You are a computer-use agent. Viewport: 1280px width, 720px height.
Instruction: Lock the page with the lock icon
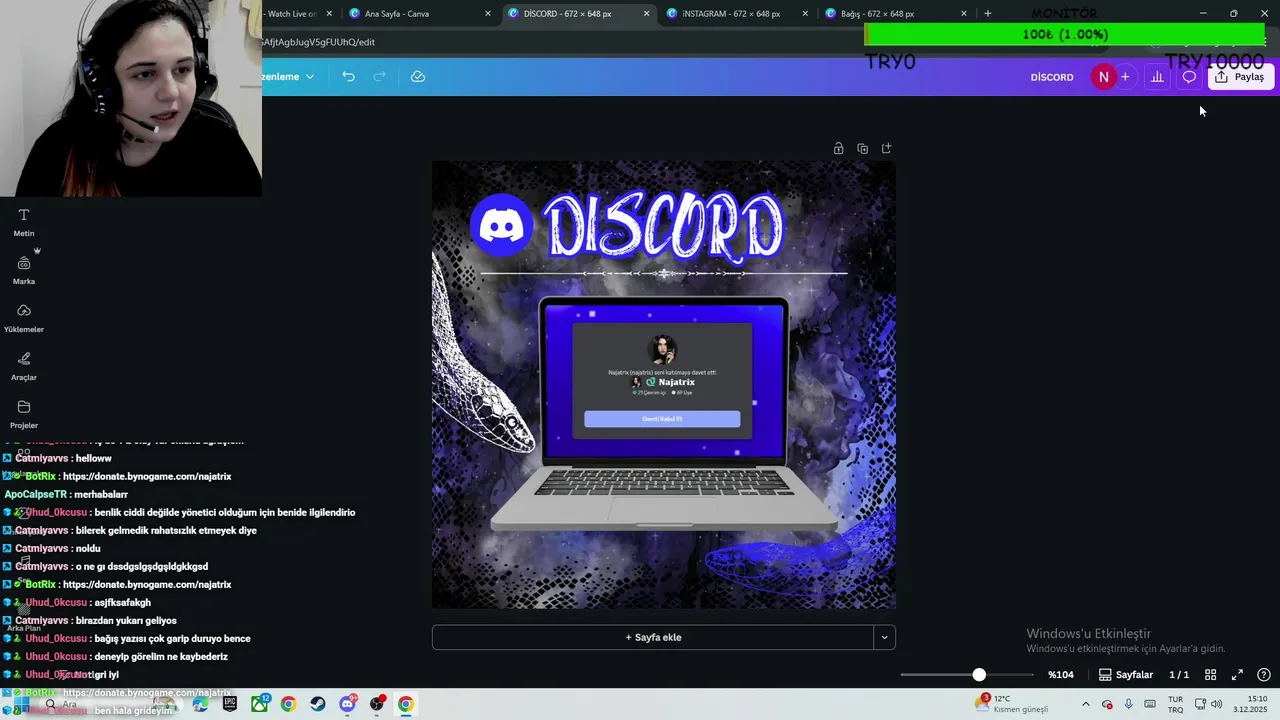click(x=838, y=148)
